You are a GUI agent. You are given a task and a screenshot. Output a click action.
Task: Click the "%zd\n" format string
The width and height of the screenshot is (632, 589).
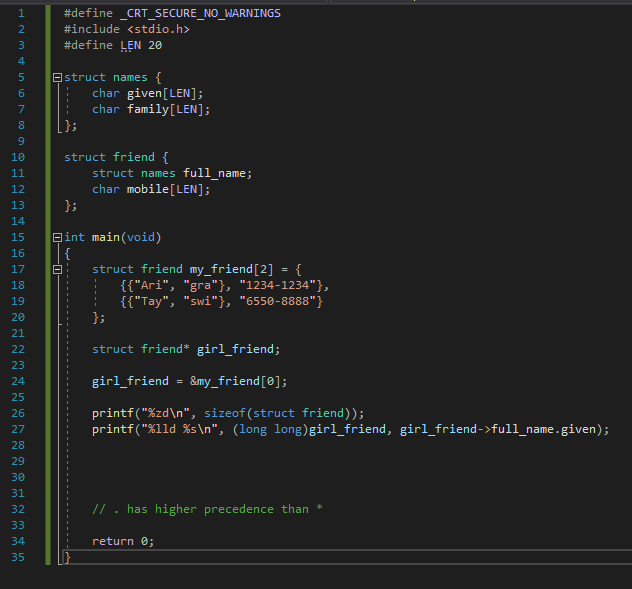[165, 413]
